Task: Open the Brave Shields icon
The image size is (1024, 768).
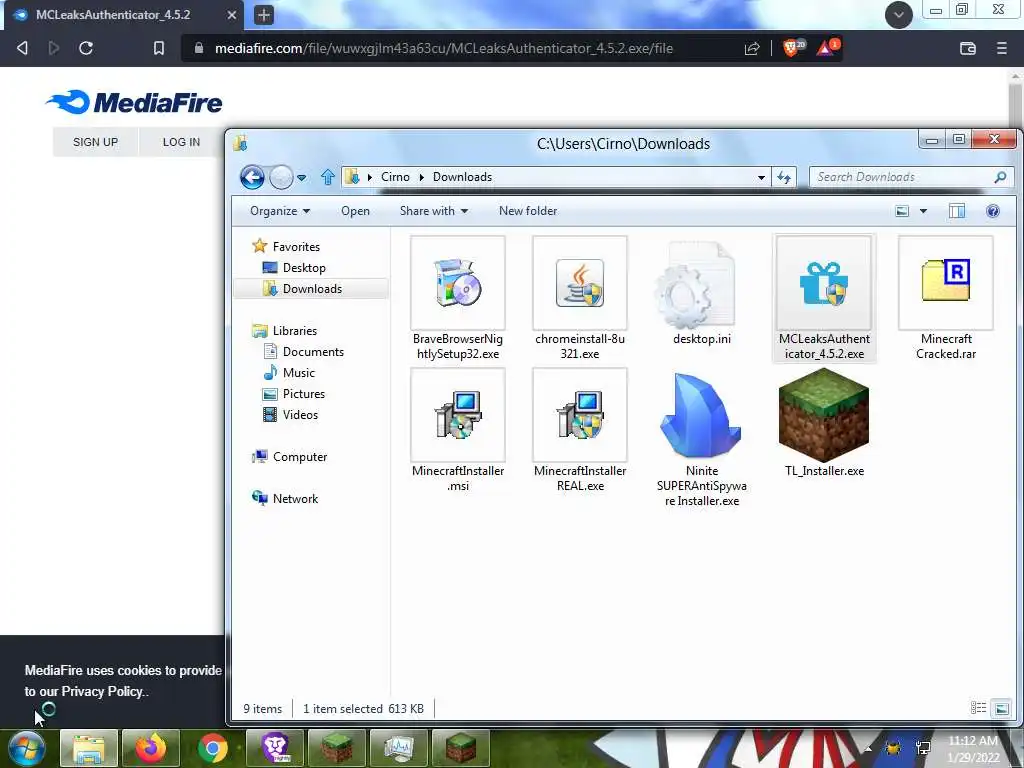Action: tap(792, 48)
